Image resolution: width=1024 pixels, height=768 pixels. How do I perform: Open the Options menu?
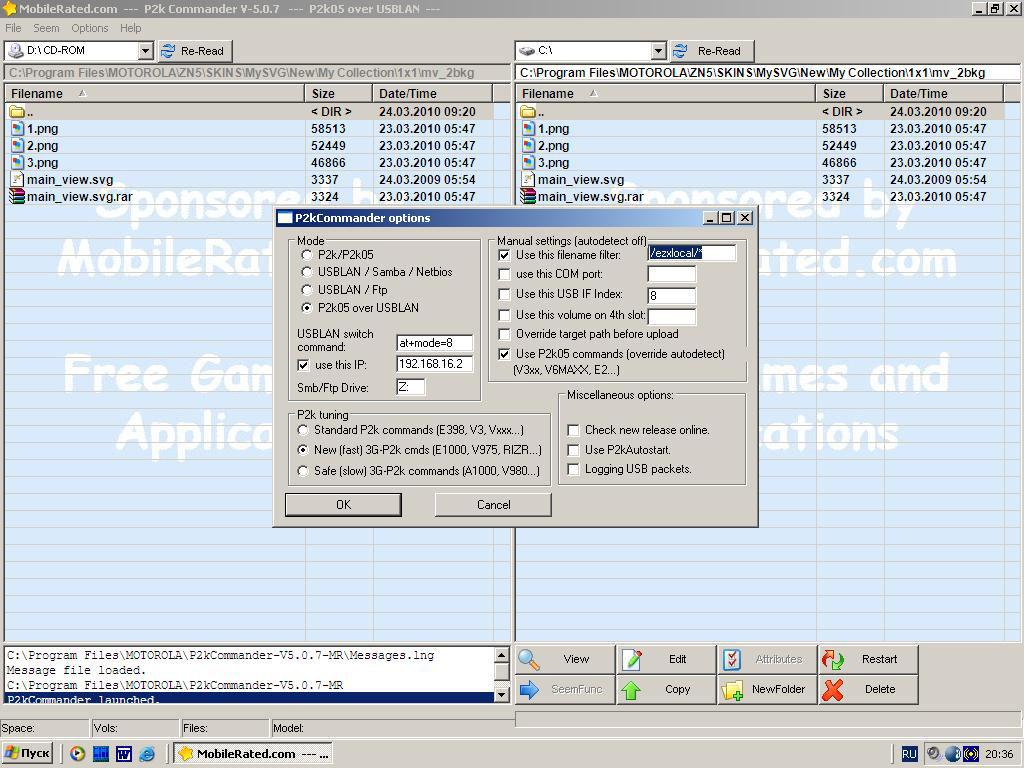click(x=89, y=28)
